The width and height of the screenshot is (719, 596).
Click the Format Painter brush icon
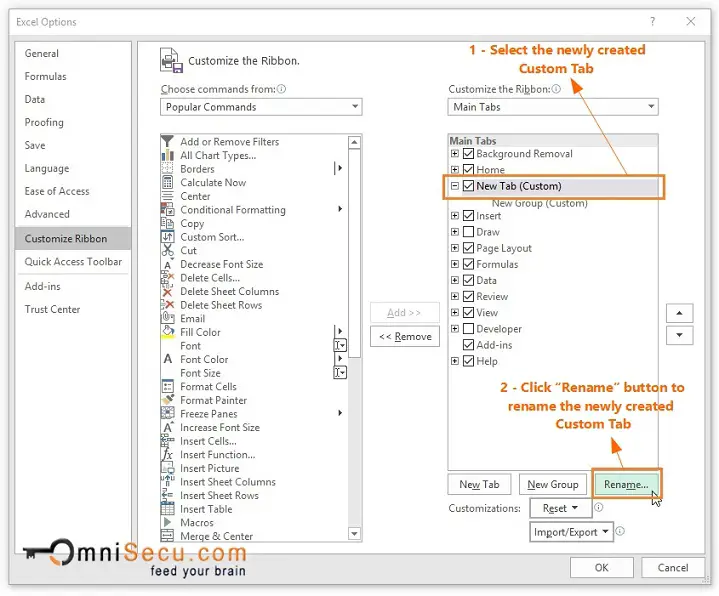pos(167,400)
